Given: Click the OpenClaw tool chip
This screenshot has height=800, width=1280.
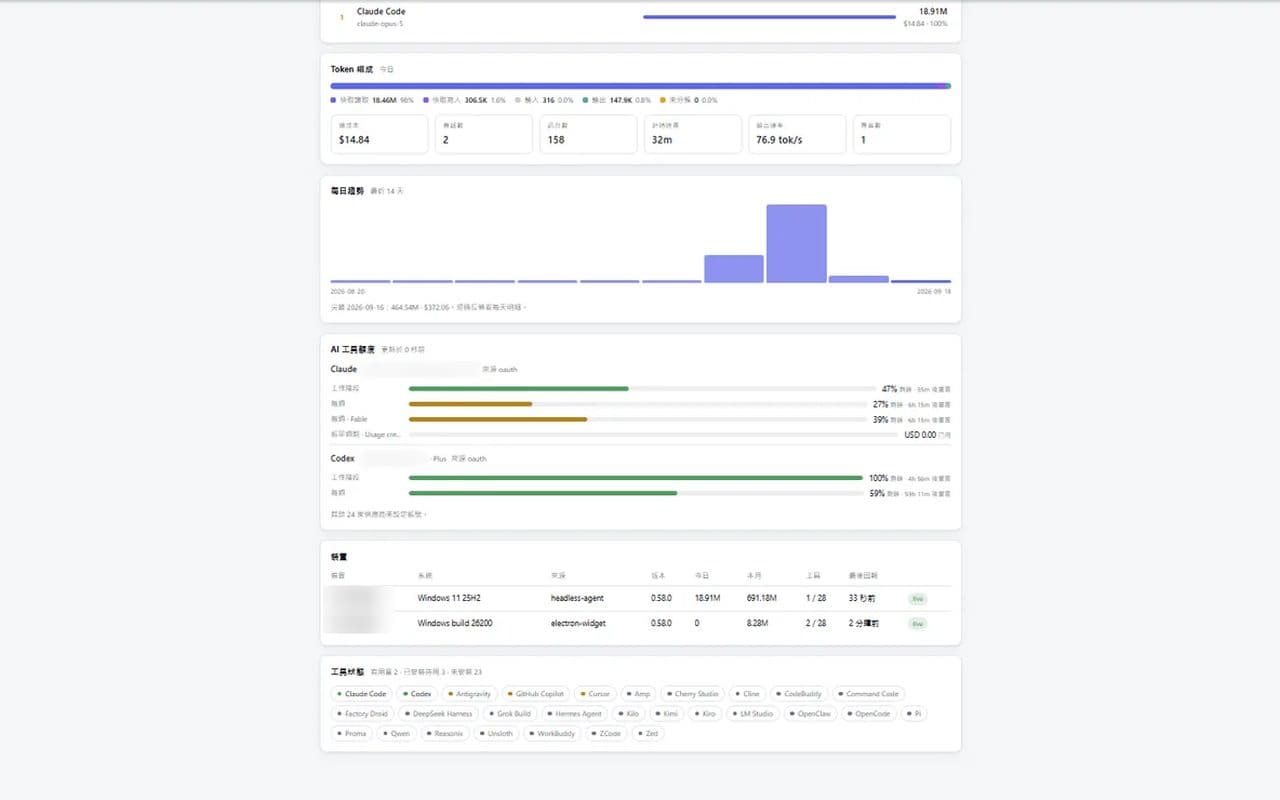Looking at the screenshot, I should [x=810, y=713].
